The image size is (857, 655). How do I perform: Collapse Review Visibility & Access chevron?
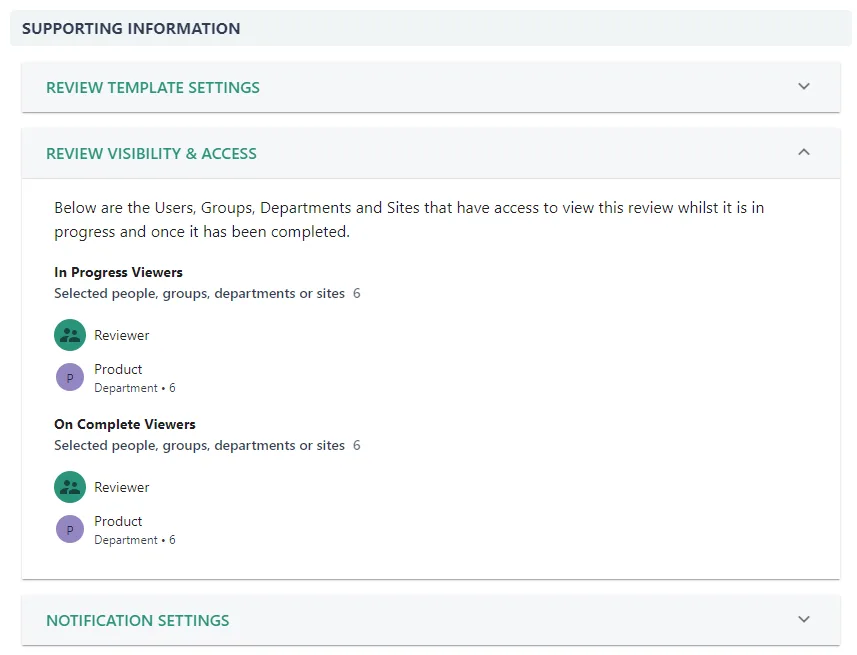click(803, 152)
